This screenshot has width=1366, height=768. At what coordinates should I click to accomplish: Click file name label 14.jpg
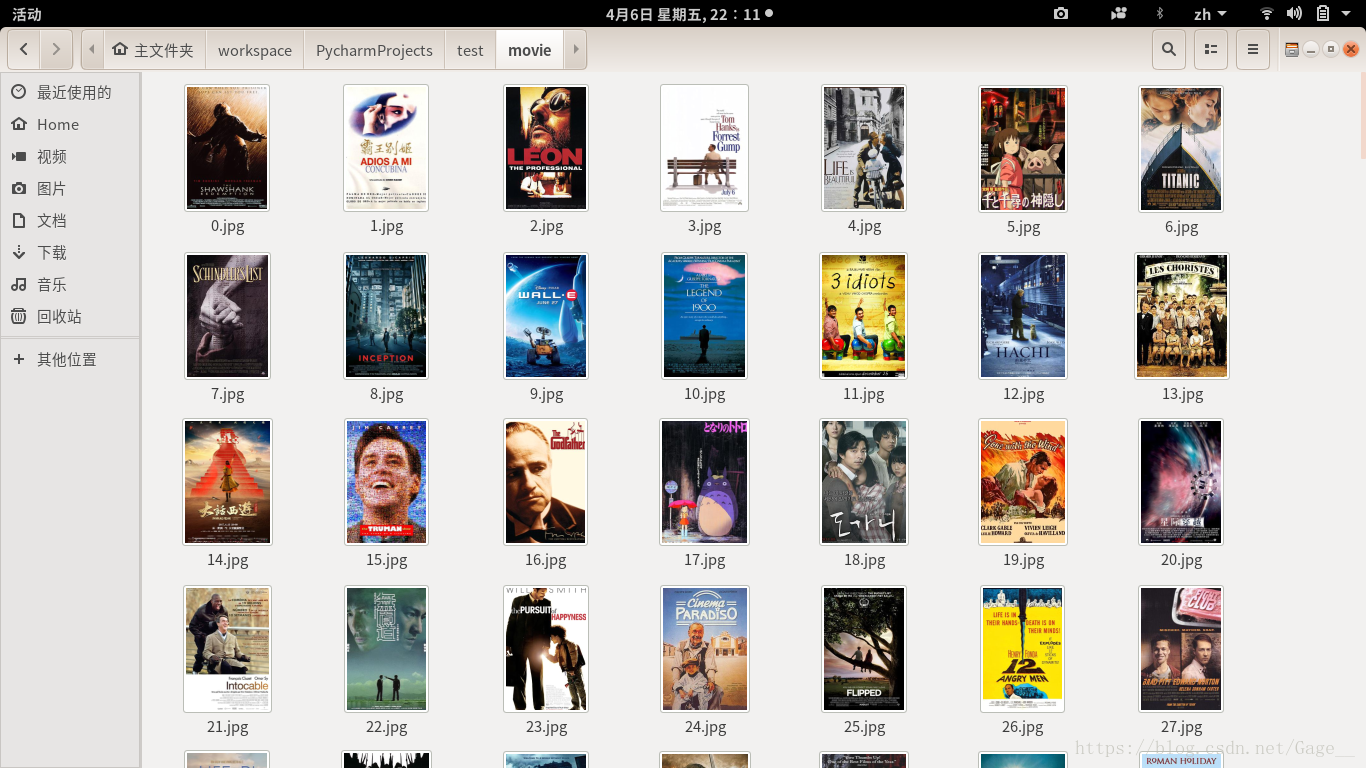tap(227, 560)
